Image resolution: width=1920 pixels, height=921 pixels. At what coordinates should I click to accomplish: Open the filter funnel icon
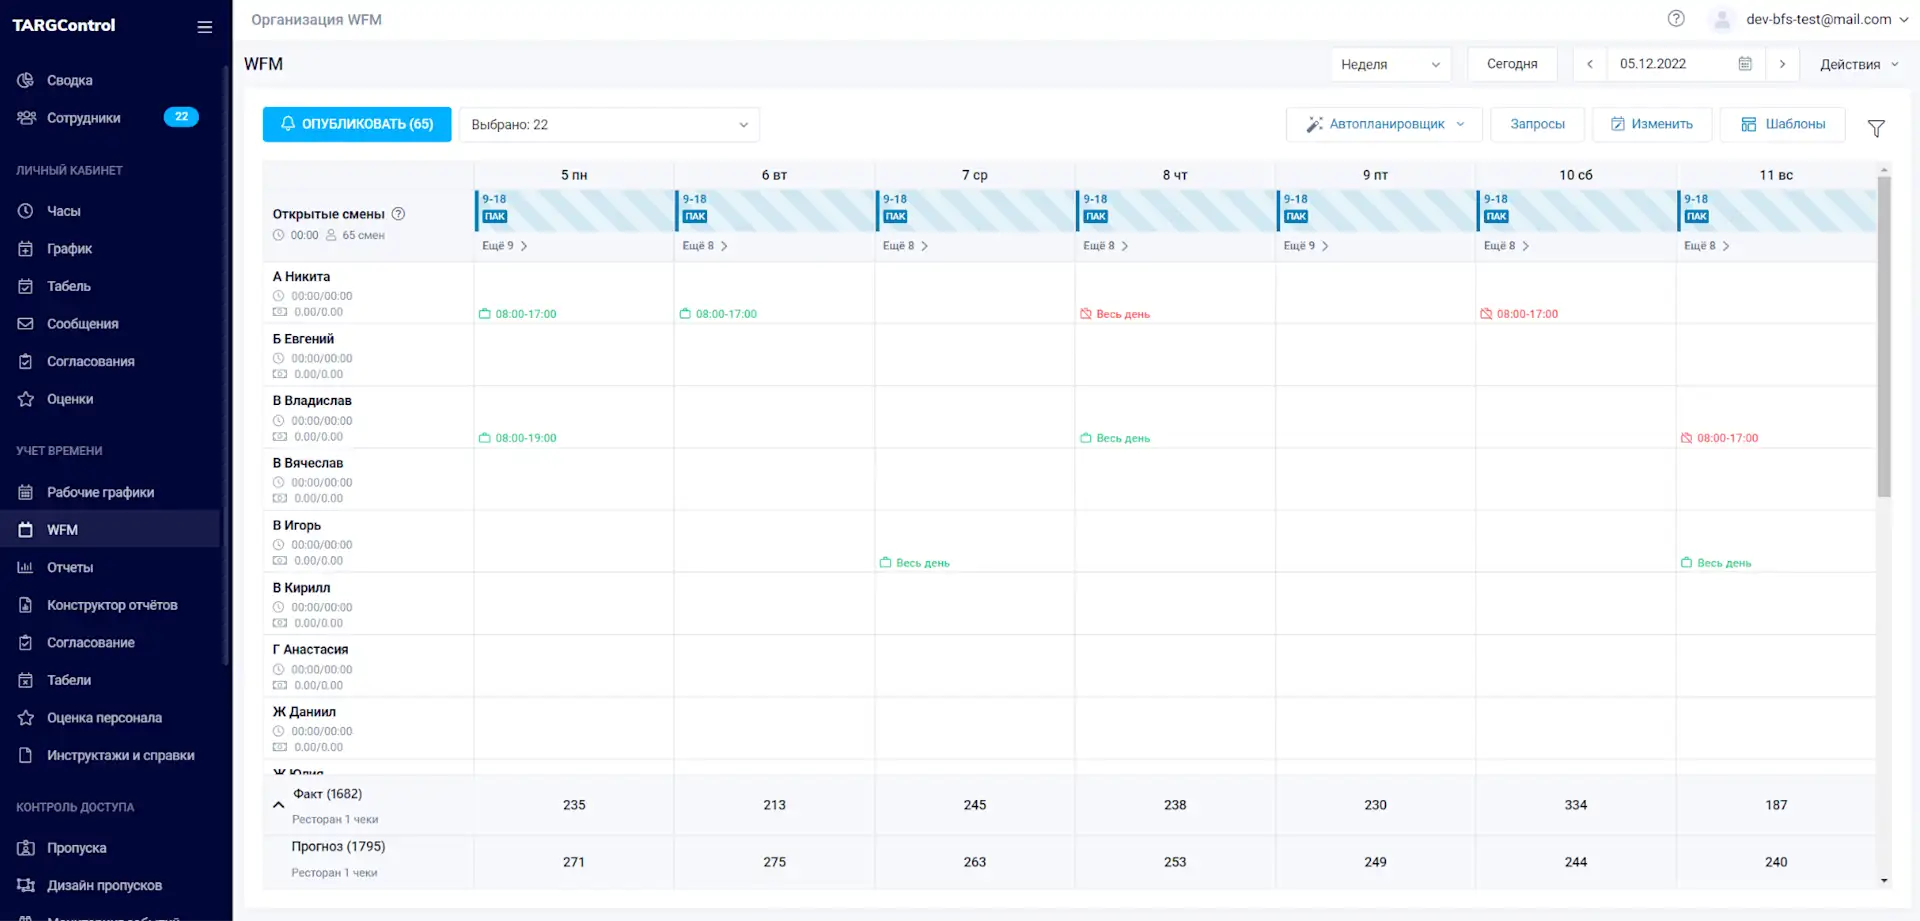click(1876, 128)
